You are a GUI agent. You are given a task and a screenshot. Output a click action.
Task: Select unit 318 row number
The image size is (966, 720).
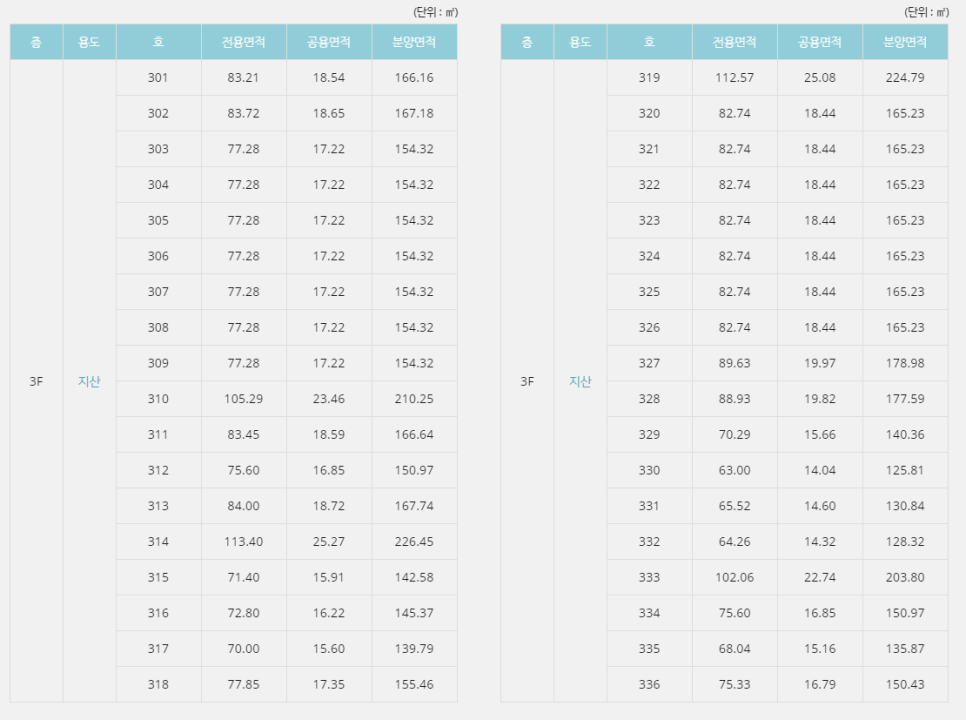pos(158,685)
